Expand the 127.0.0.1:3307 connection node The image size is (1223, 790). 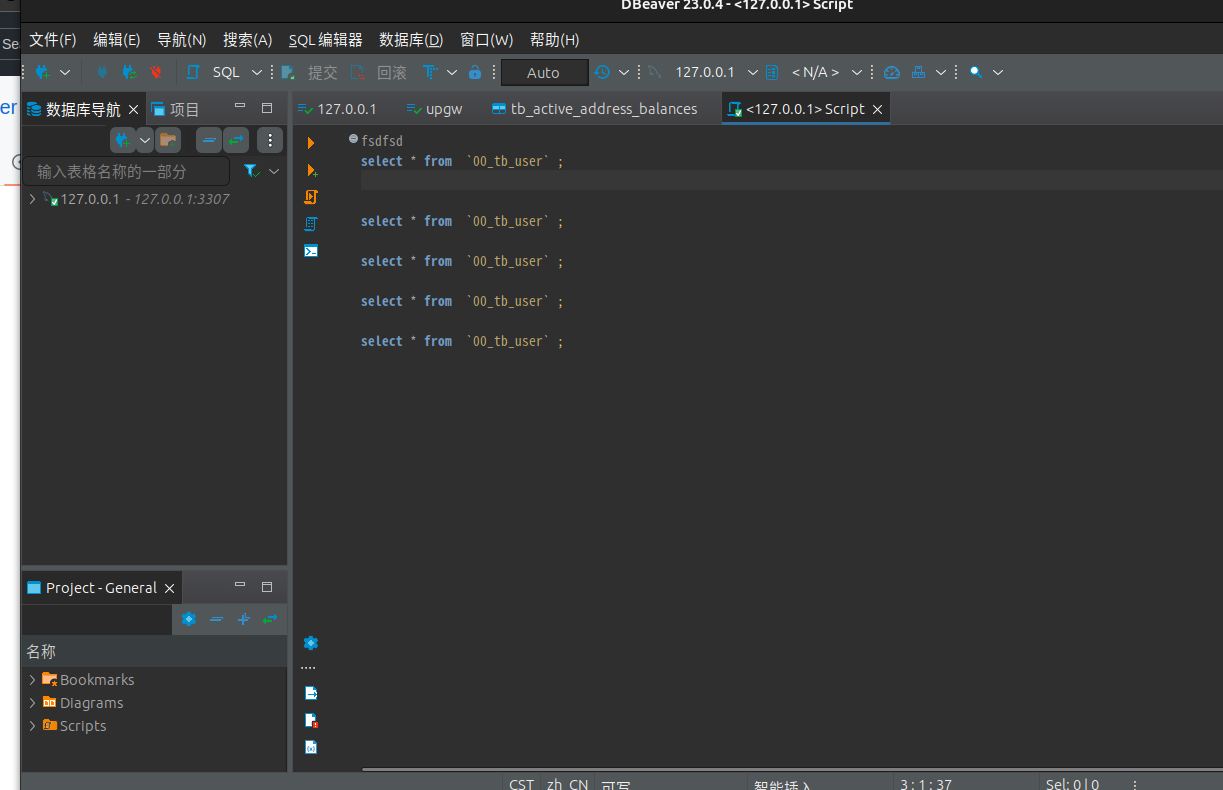(x=31, y=199)
